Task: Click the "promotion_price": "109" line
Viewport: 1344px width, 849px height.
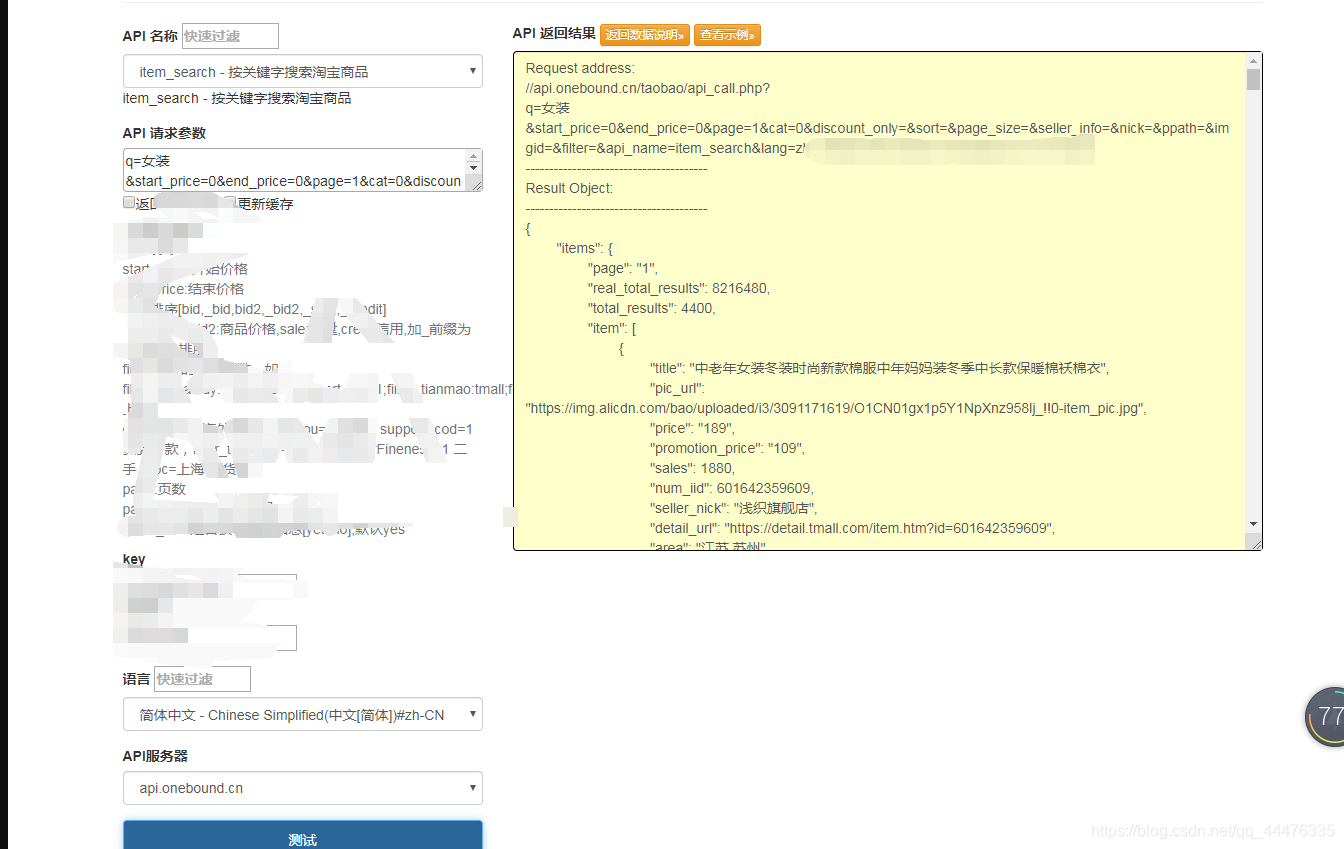Action: coord(727,448)
